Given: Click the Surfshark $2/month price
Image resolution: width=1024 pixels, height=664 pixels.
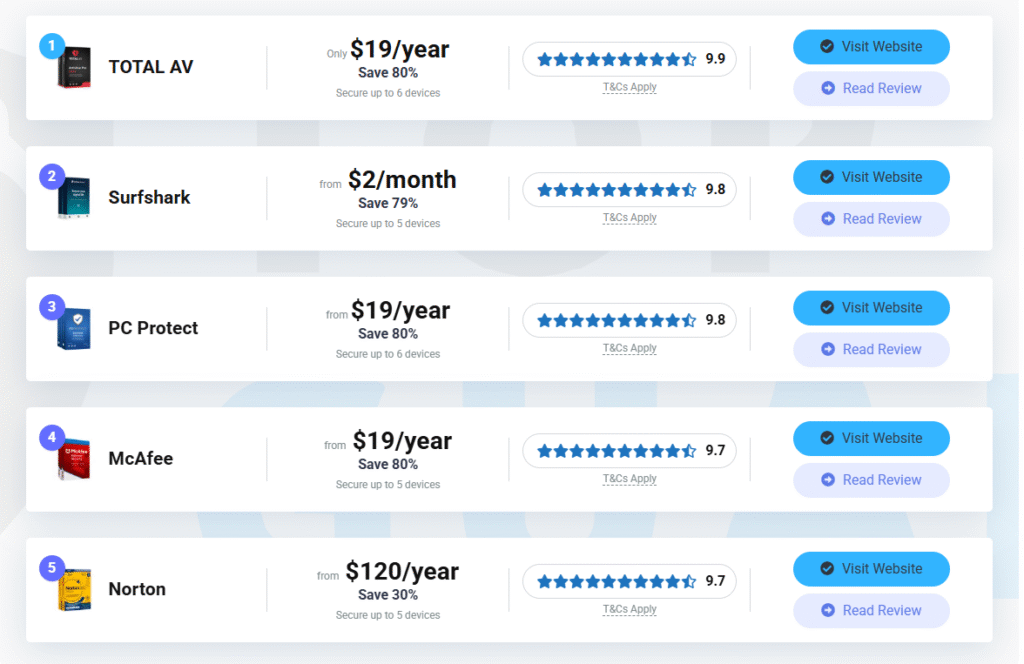Looking at the screenshot, I should (x=402, y=180).
